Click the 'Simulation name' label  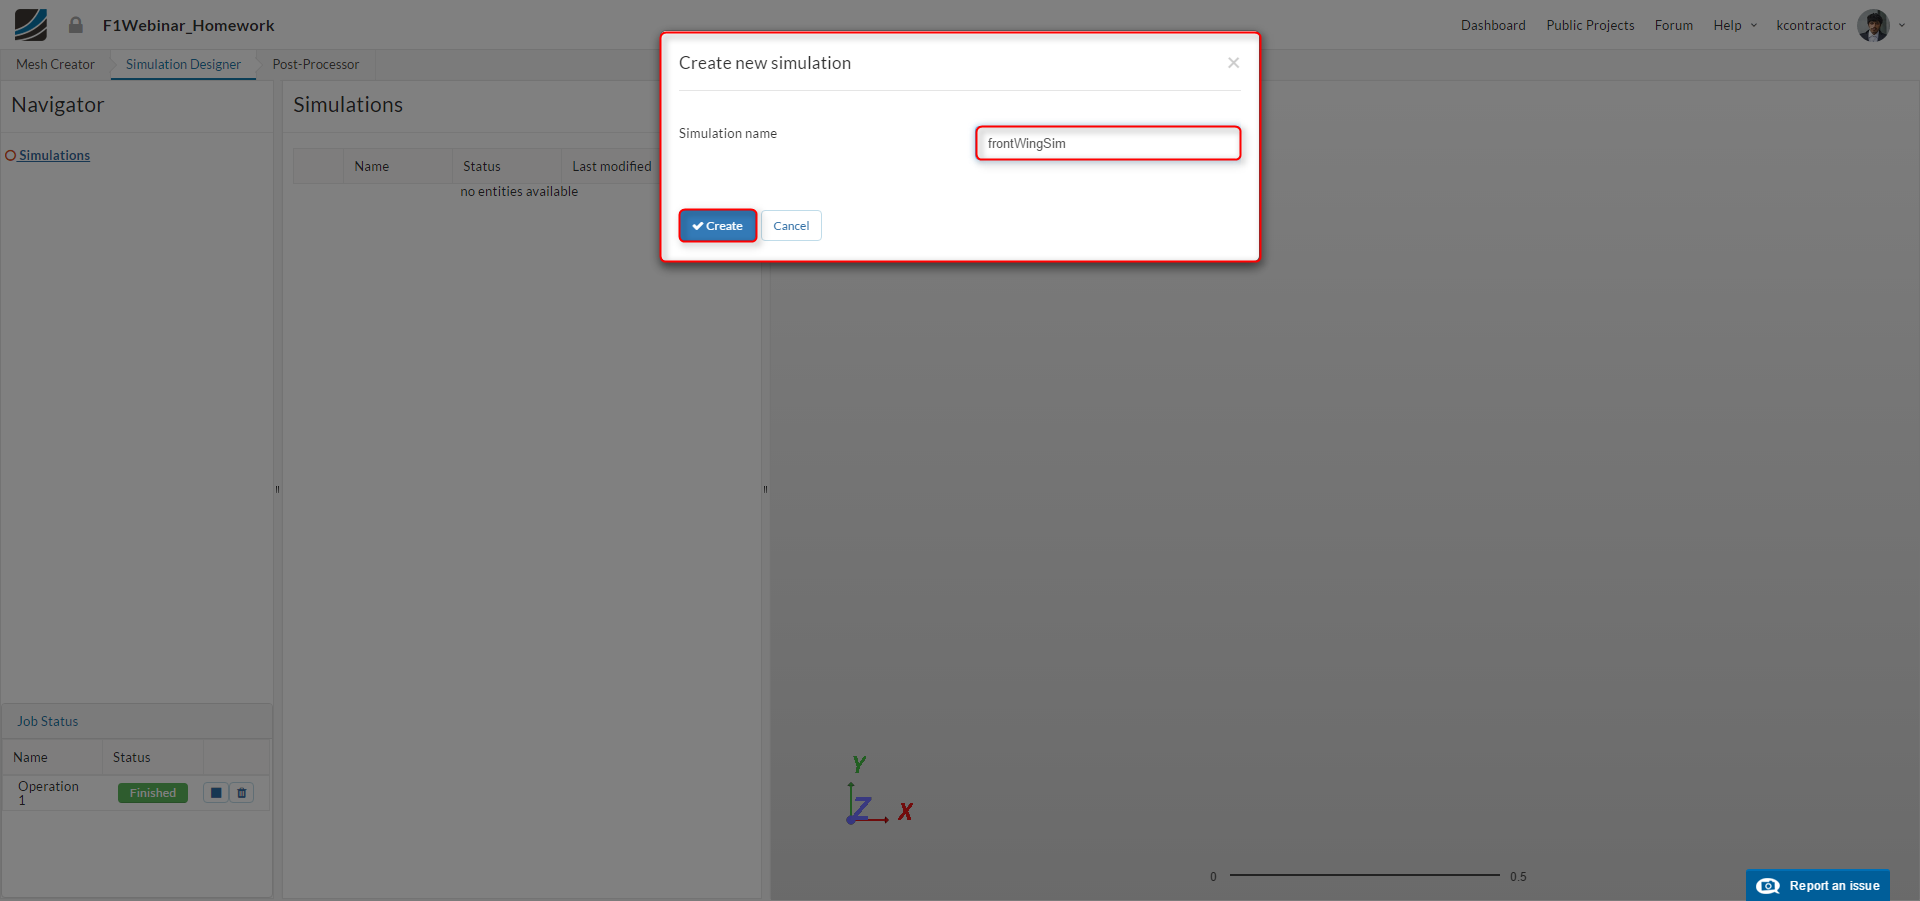pyautogui.click(x=727, y=133)
